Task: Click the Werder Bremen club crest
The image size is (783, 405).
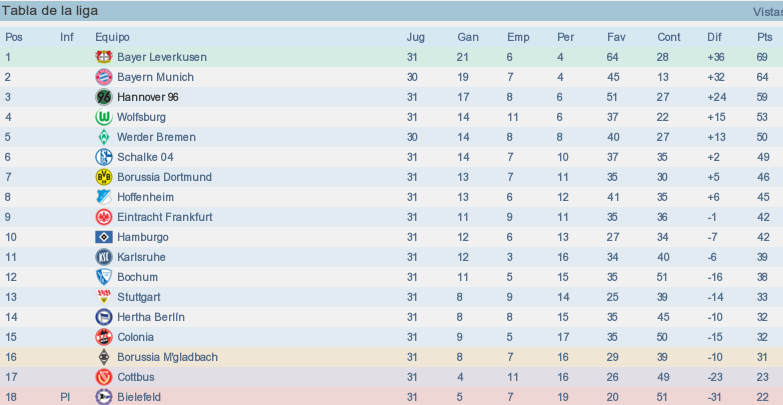Action: tap(104, 137)
